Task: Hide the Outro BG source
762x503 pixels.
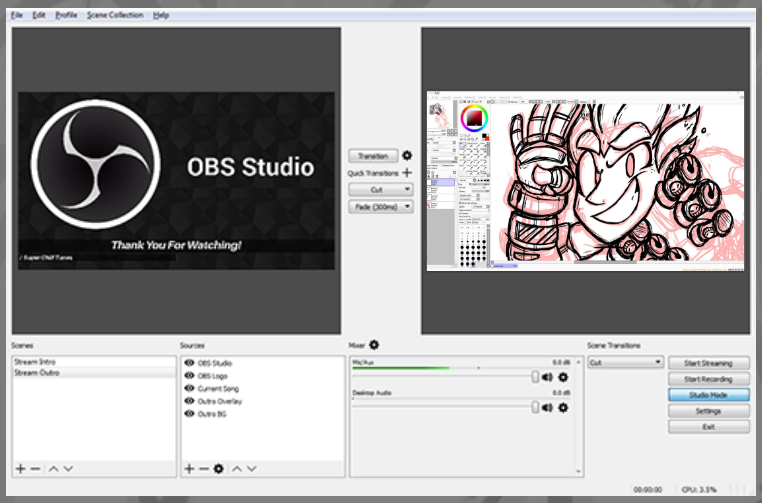Action: (x=190, y=414)
